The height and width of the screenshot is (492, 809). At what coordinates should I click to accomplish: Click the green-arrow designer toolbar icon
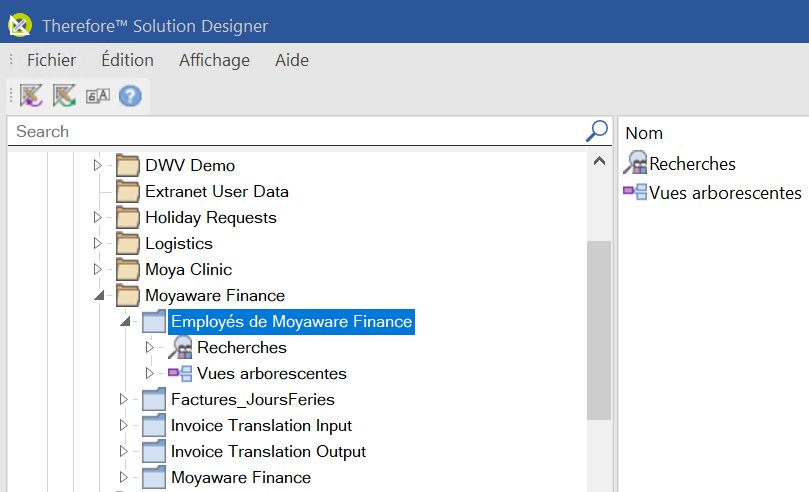[64, 96]
